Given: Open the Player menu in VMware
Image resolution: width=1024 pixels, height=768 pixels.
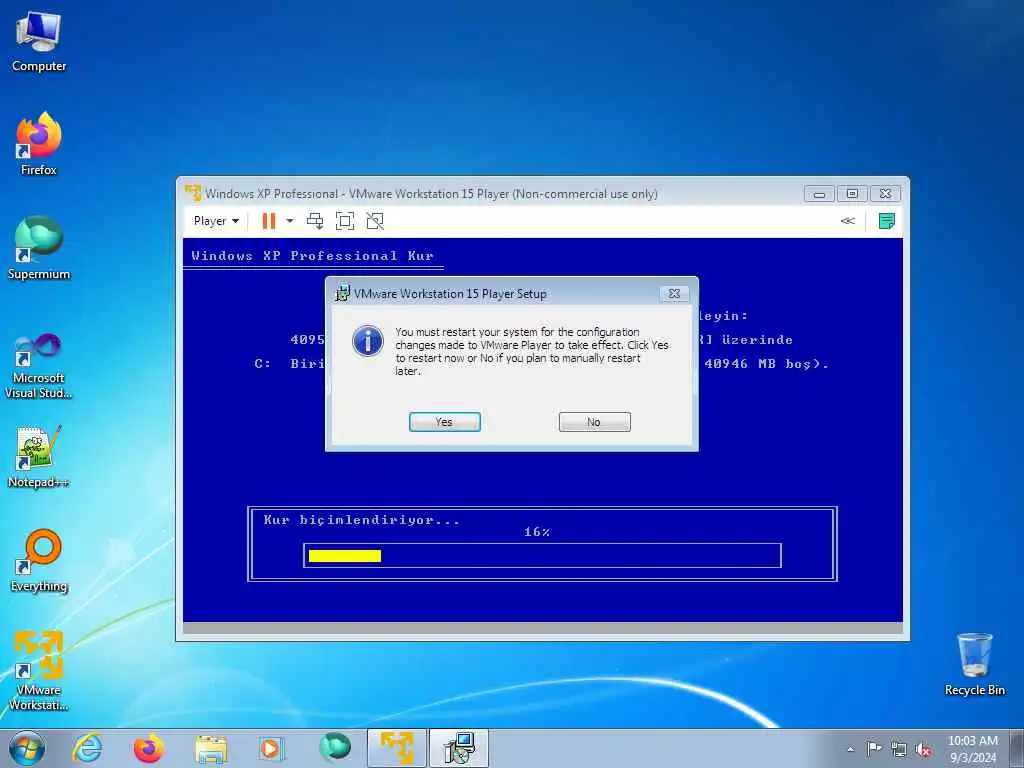Looking at the screenshot, I should click(216, 221).
